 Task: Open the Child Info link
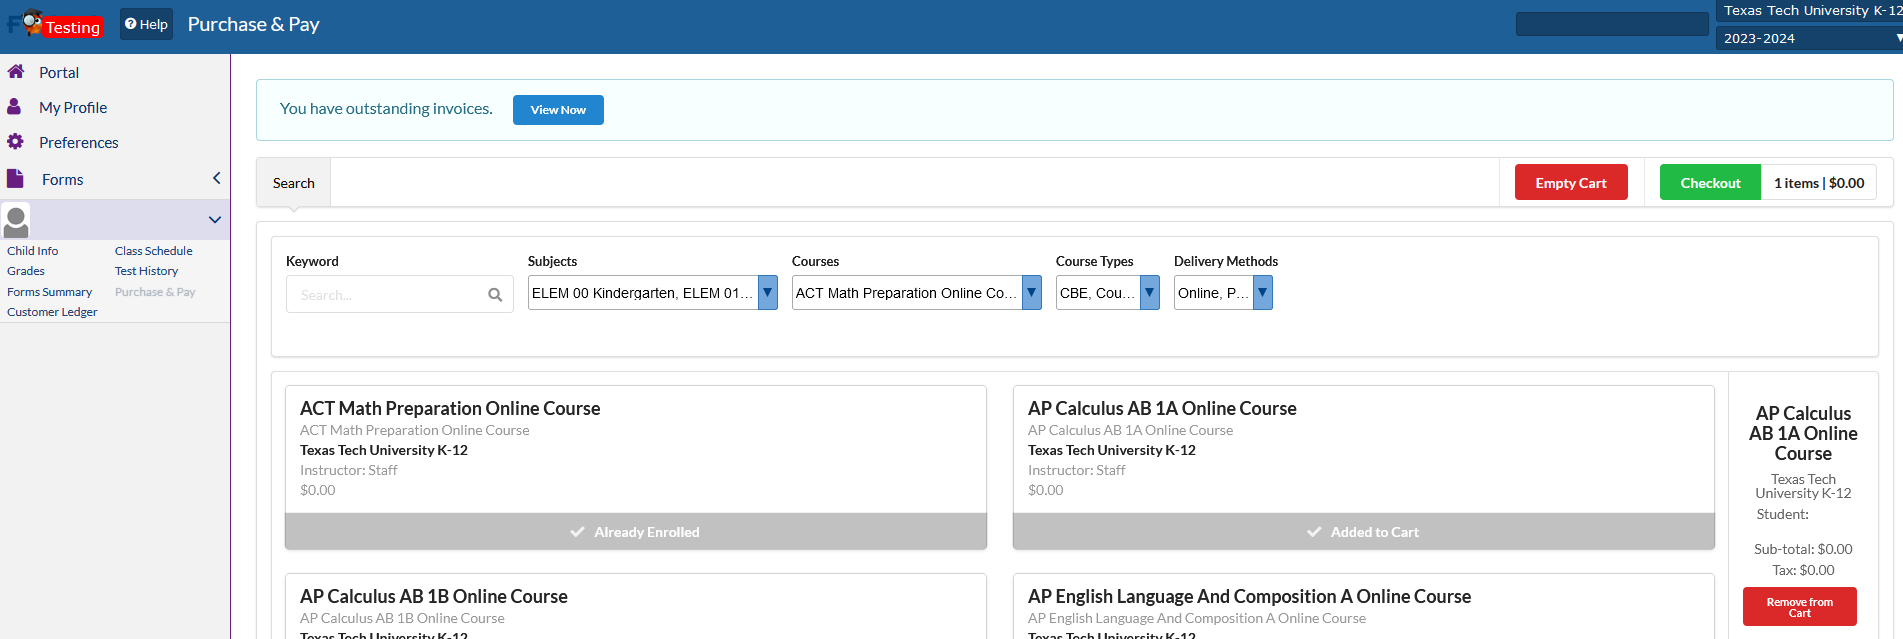33,251
